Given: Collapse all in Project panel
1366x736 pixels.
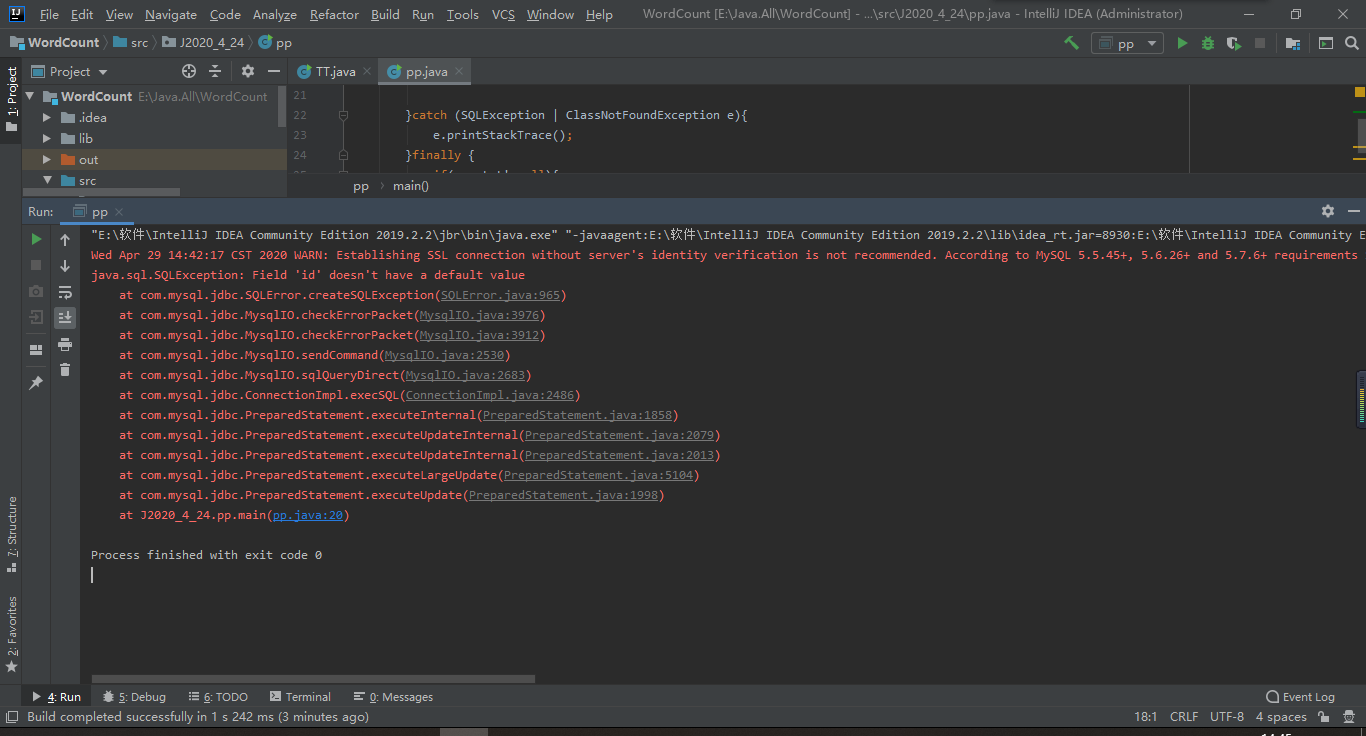Looking at the screenshot, I should click(x=215, y=71).
